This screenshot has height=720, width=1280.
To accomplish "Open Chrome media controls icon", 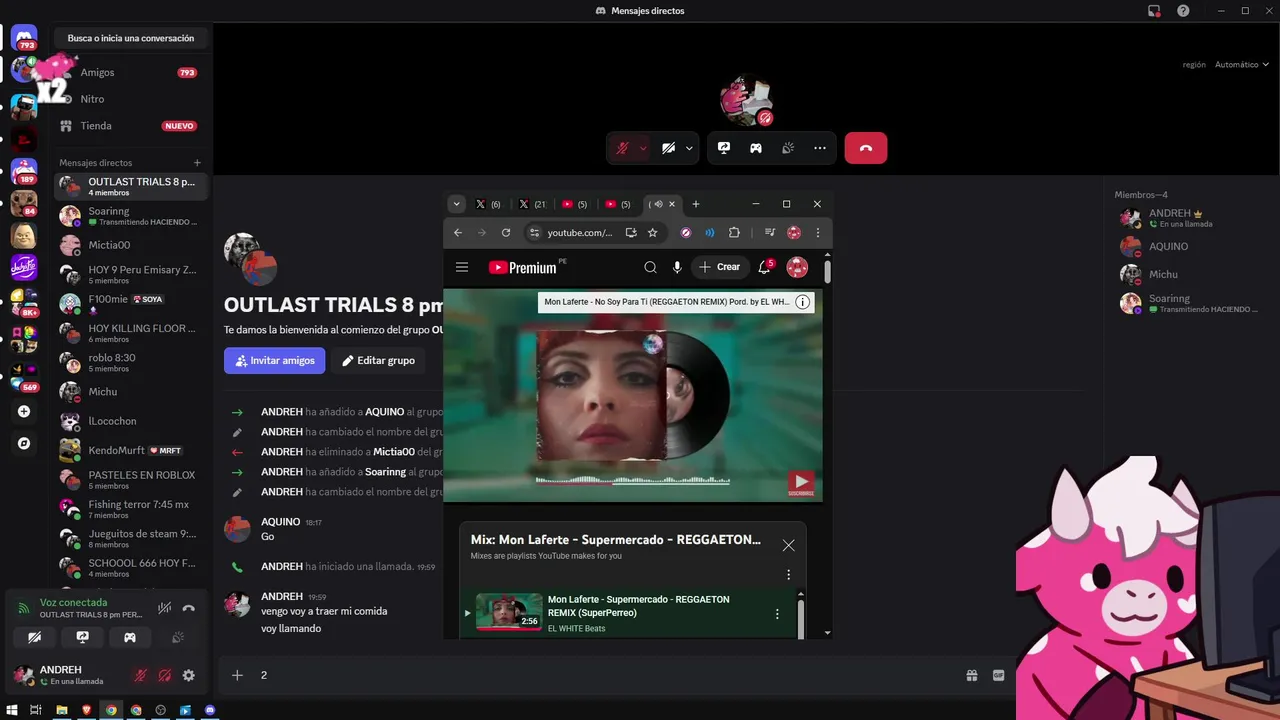I will tap(770, 233).
